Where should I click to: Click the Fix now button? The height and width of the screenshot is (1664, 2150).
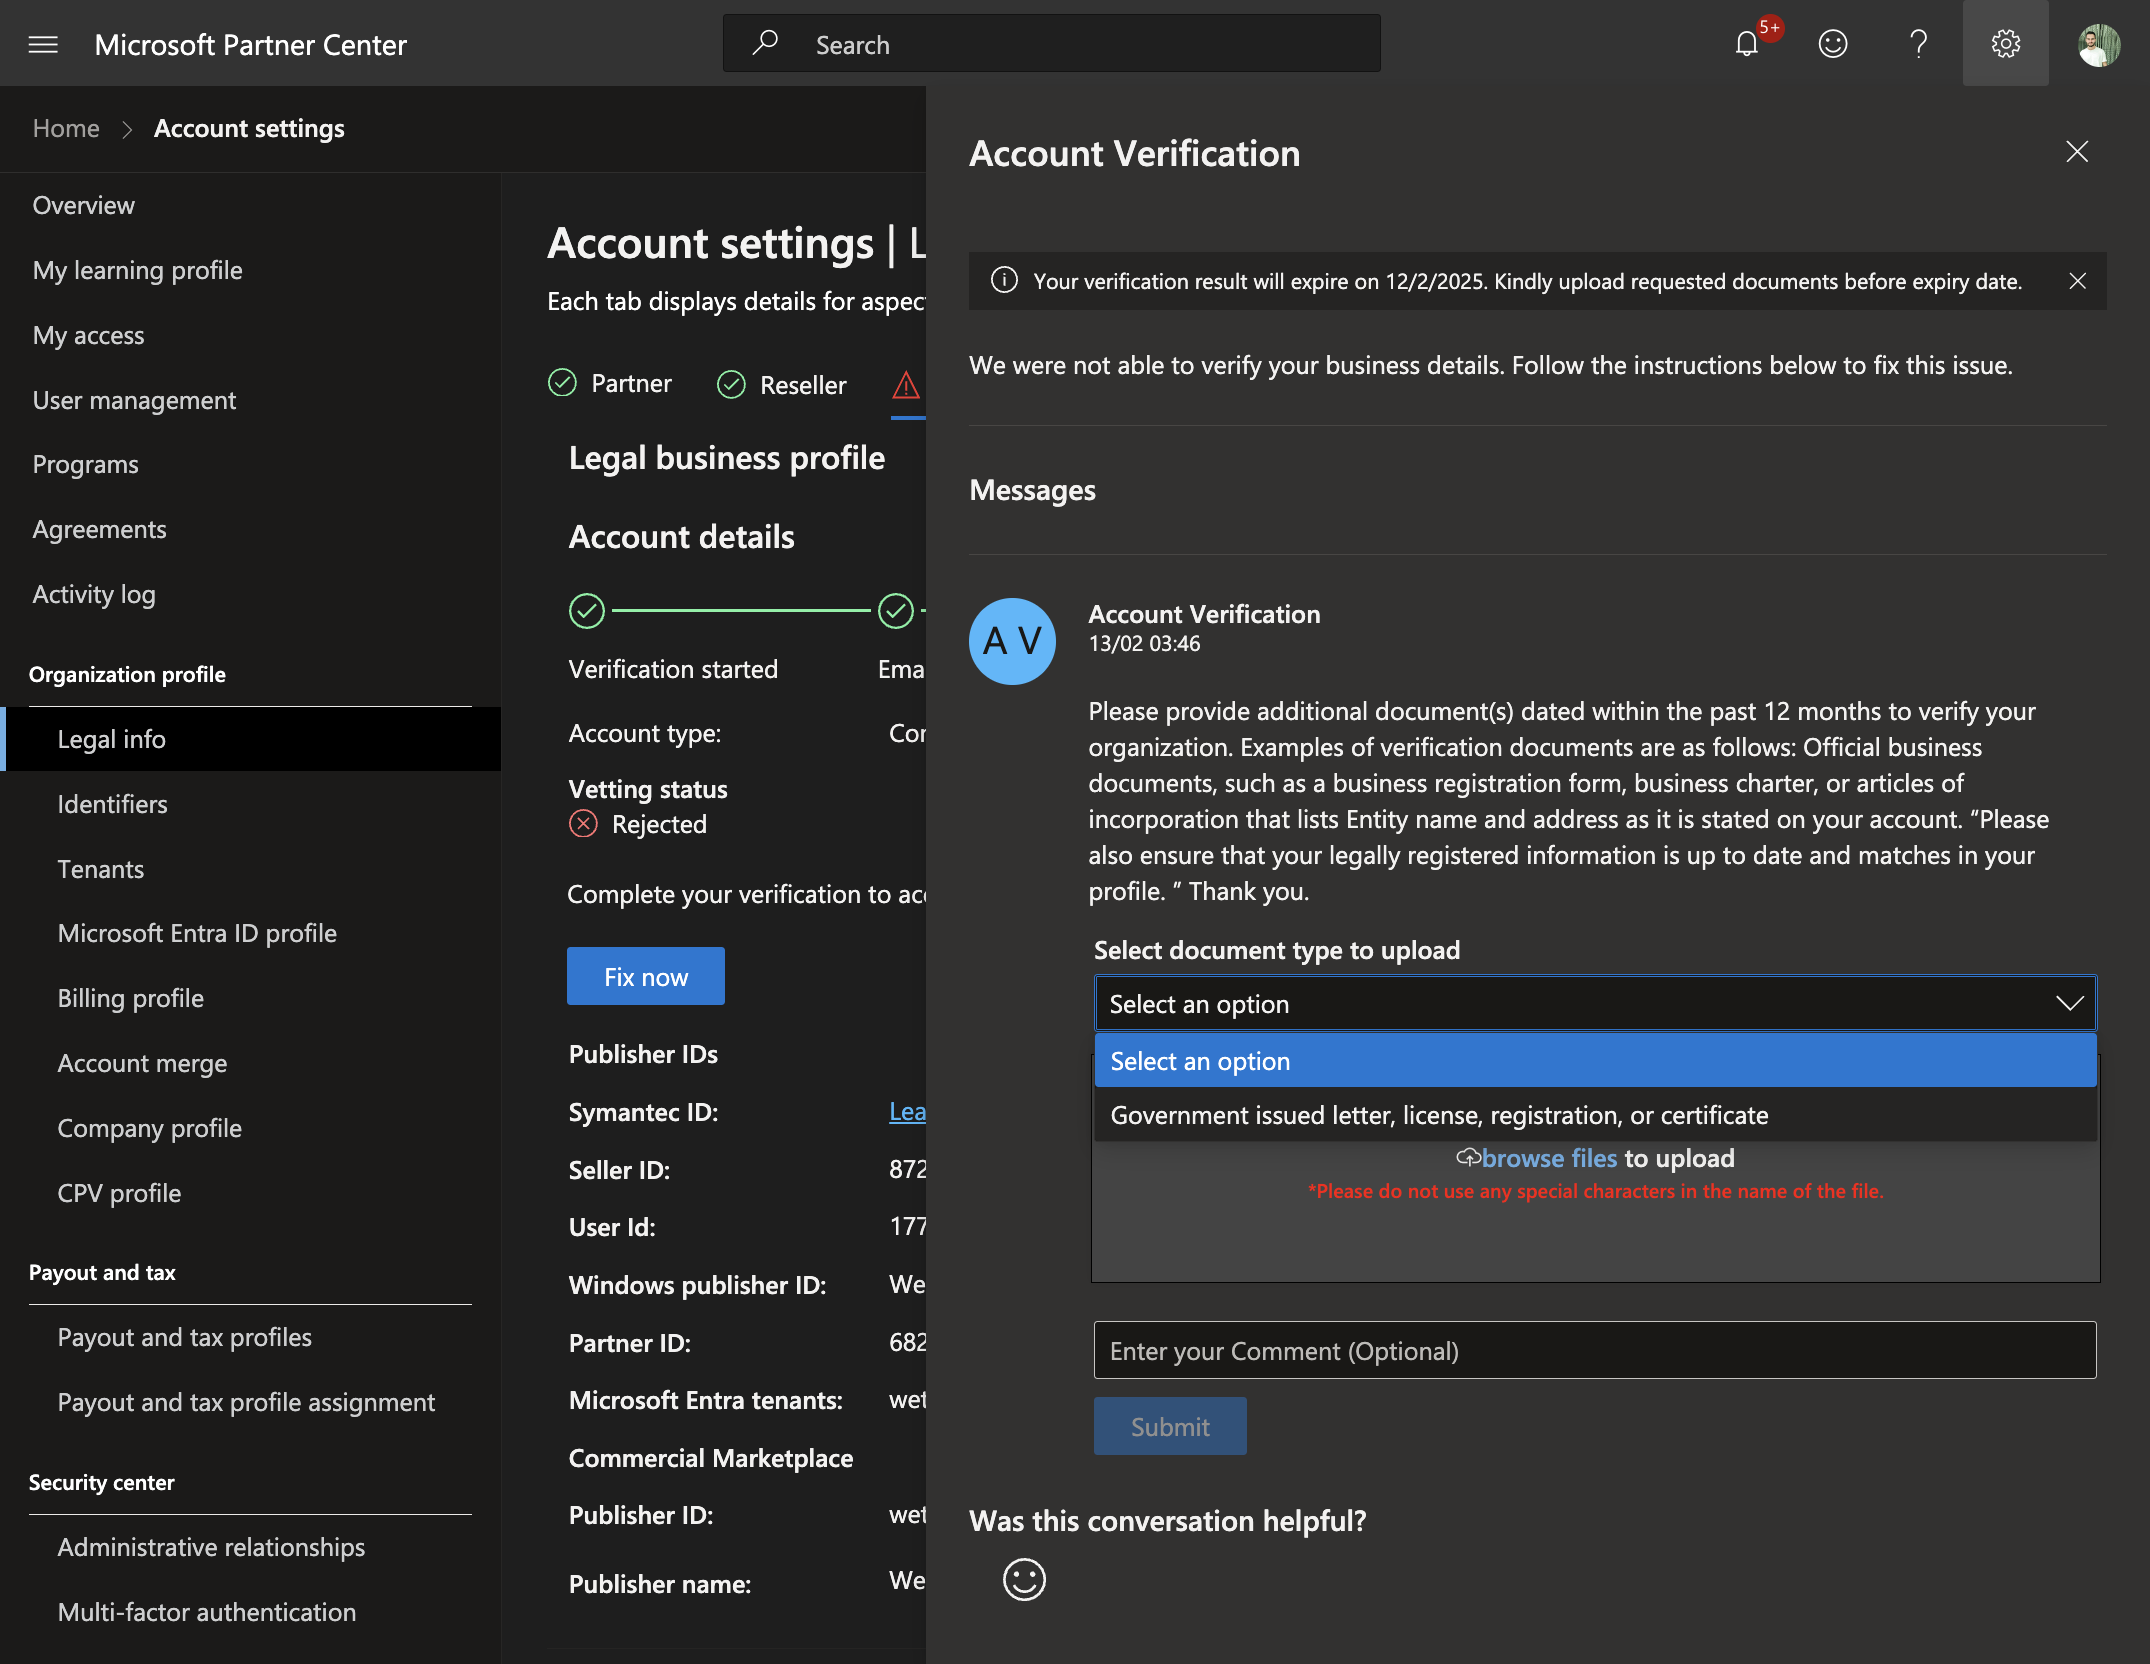tap(646, 976)
